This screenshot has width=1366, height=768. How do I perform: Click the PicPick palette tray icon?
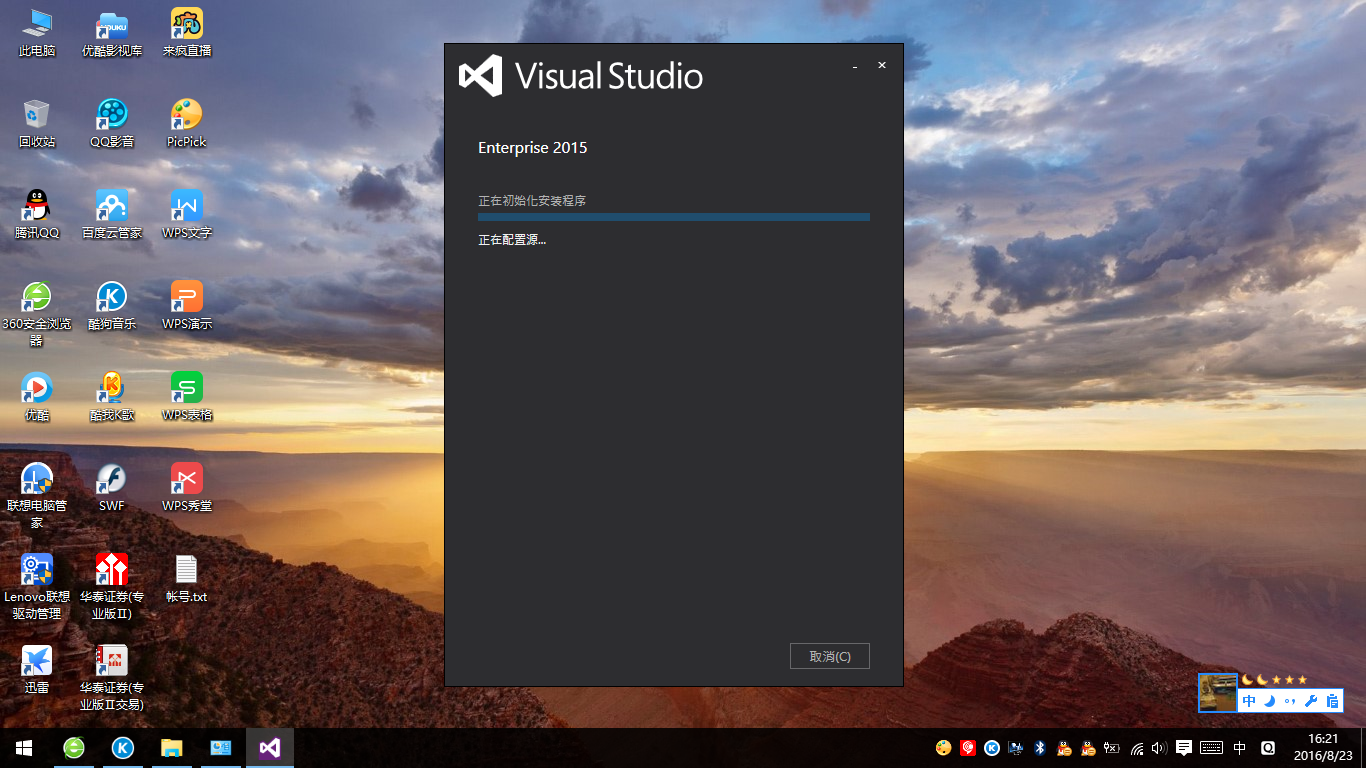(x=943, y=748)
